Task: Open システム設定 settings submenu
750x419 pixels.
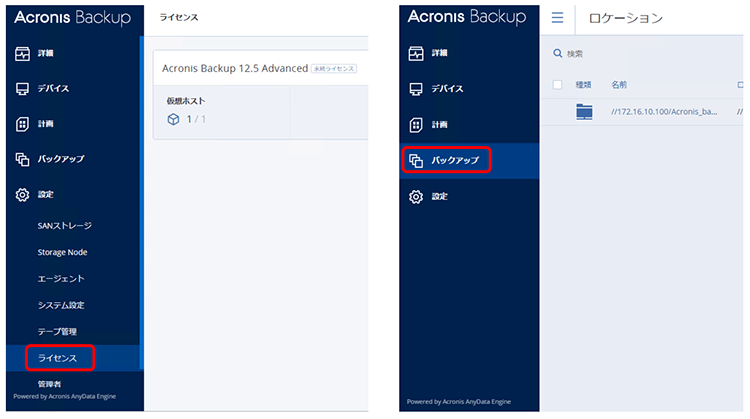Action: coord(61,305)
